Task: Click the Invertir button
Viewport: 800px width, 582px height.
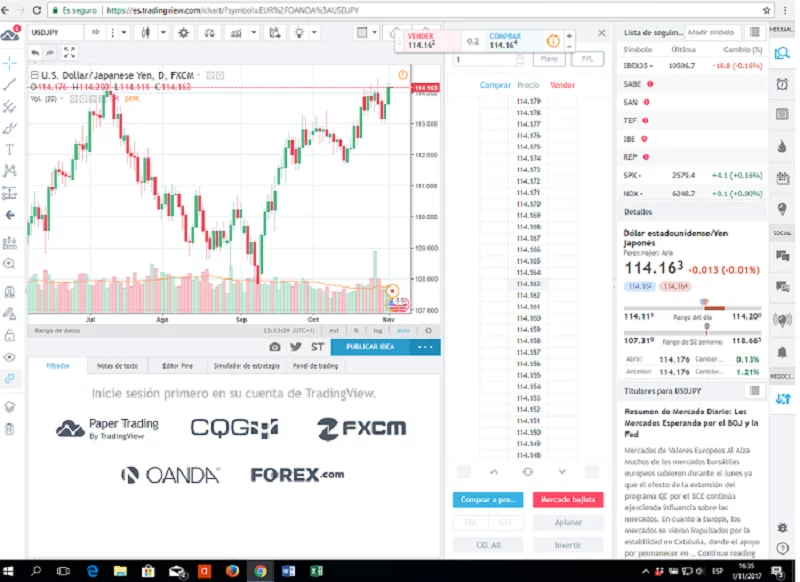Action: [x=568, y=545]
